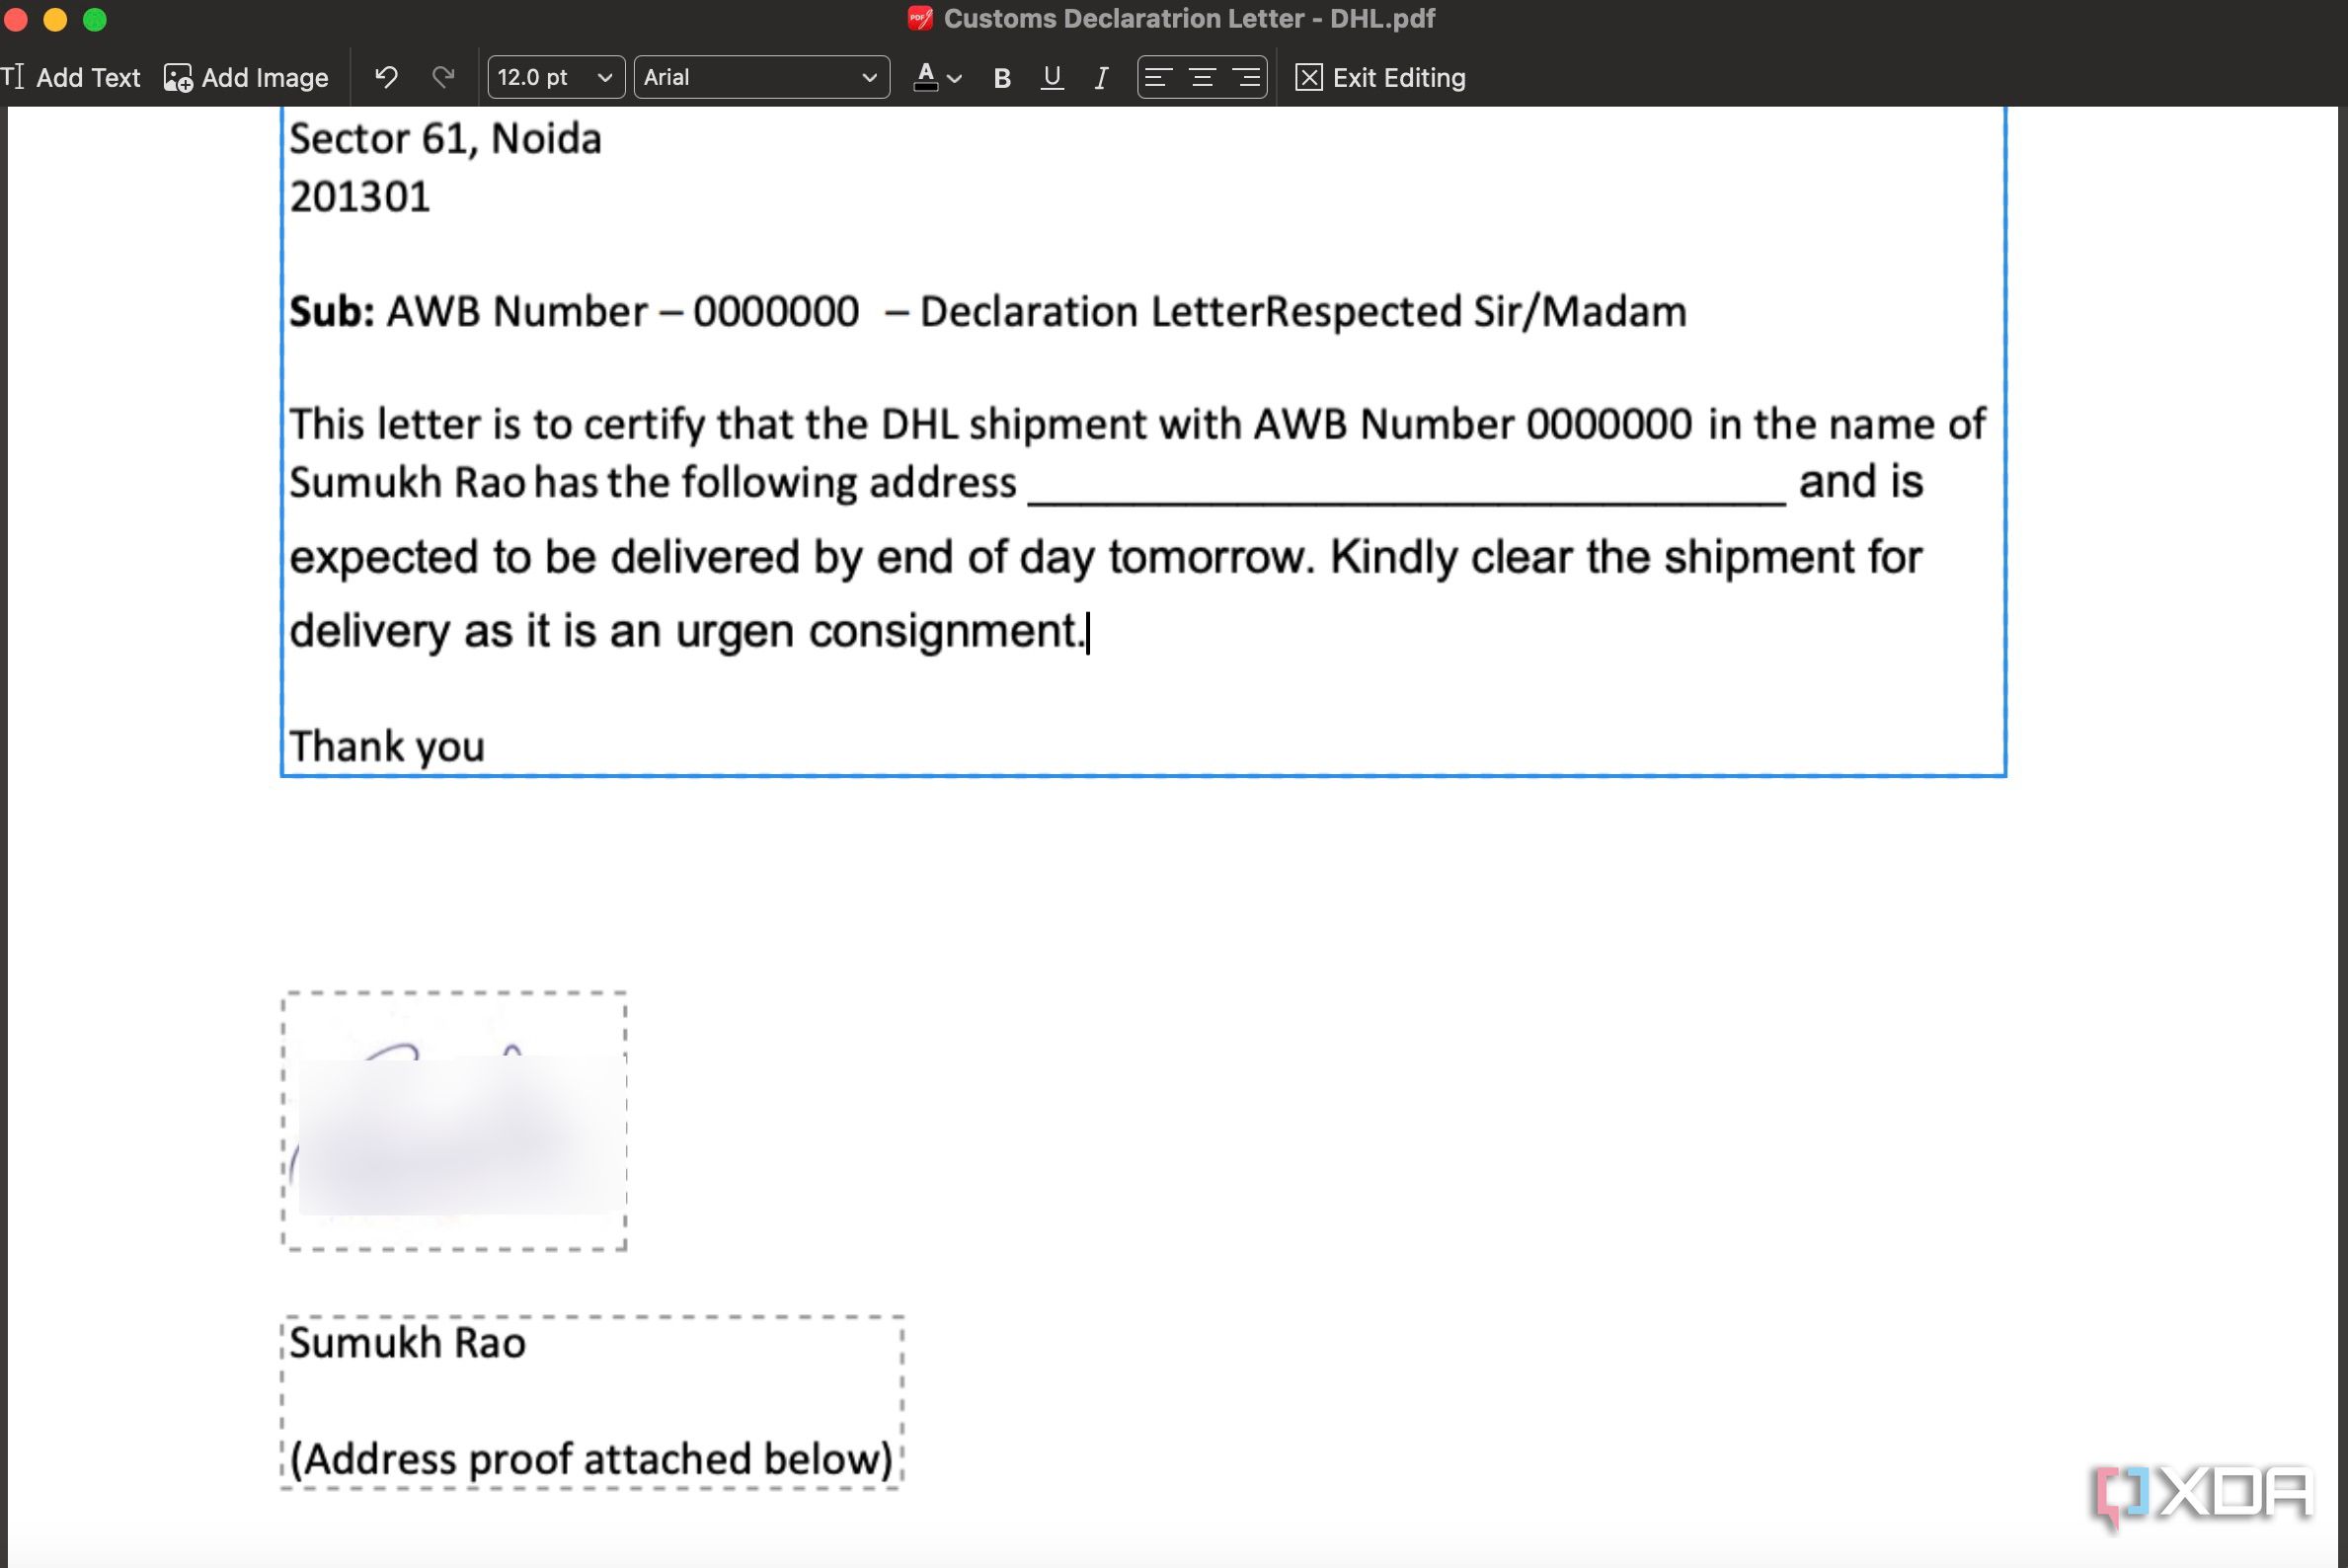Toggle bold formatting
Image resolution: width=2348 pixels, height=1568 pixels.
pos(1001,77)
